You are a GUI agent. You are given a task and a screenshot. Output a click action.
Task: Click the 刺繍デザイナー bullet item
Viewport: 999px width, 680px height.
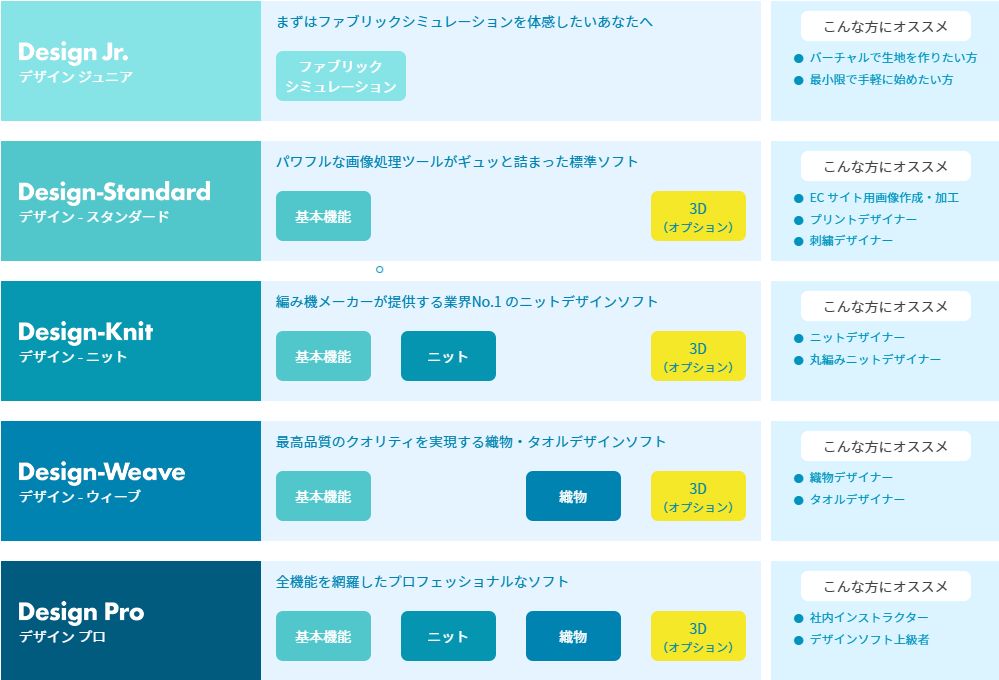tap(844, 240)
